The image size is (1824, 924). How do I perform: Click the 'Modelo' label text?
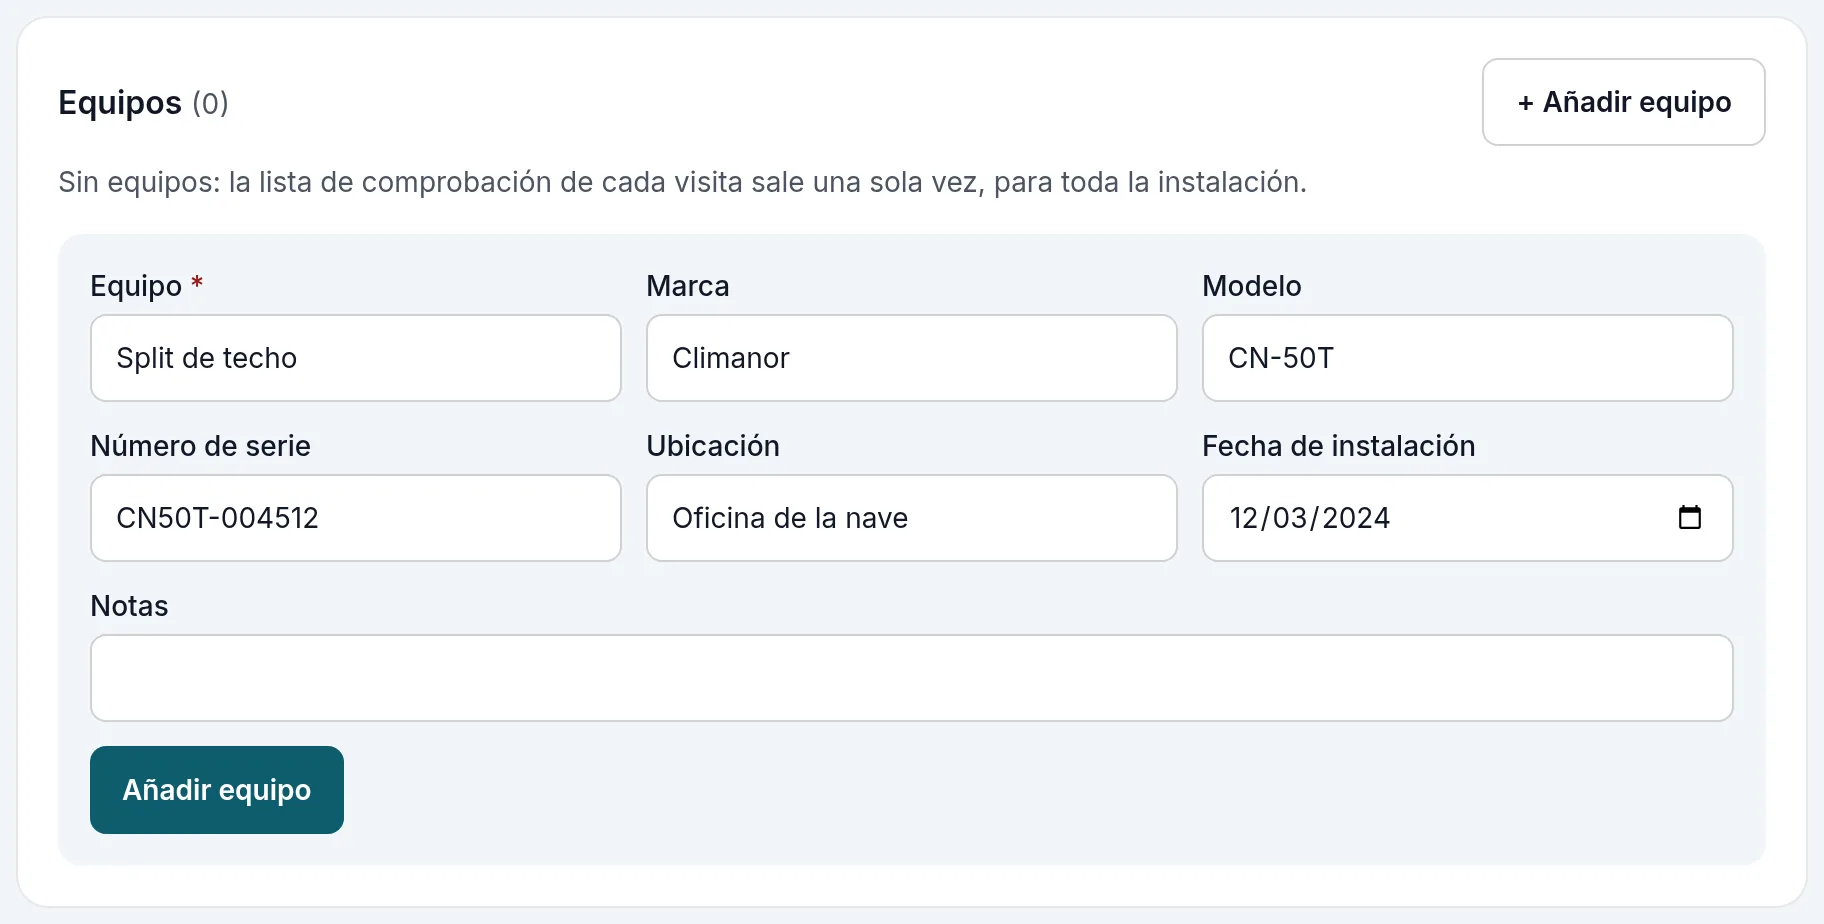coord(1252,286)
